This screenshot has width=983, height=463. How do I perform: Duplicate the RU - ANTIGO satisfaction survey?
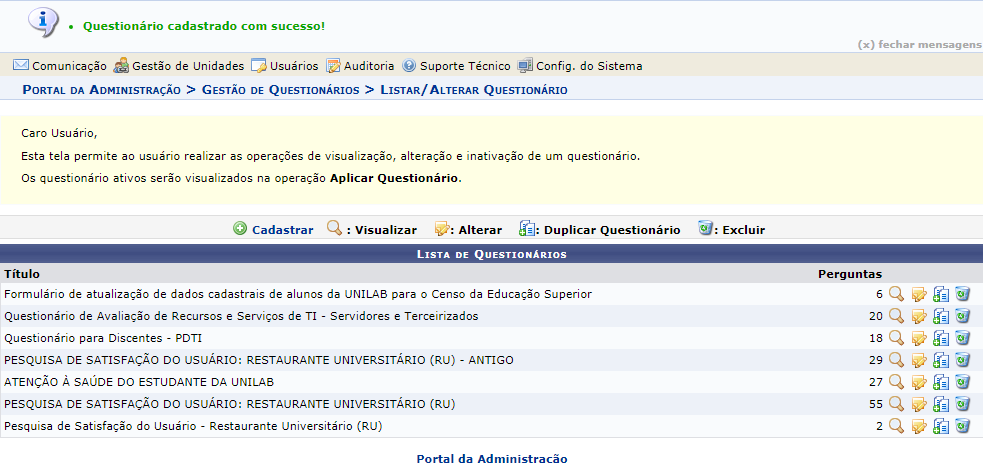pos(941,360)
